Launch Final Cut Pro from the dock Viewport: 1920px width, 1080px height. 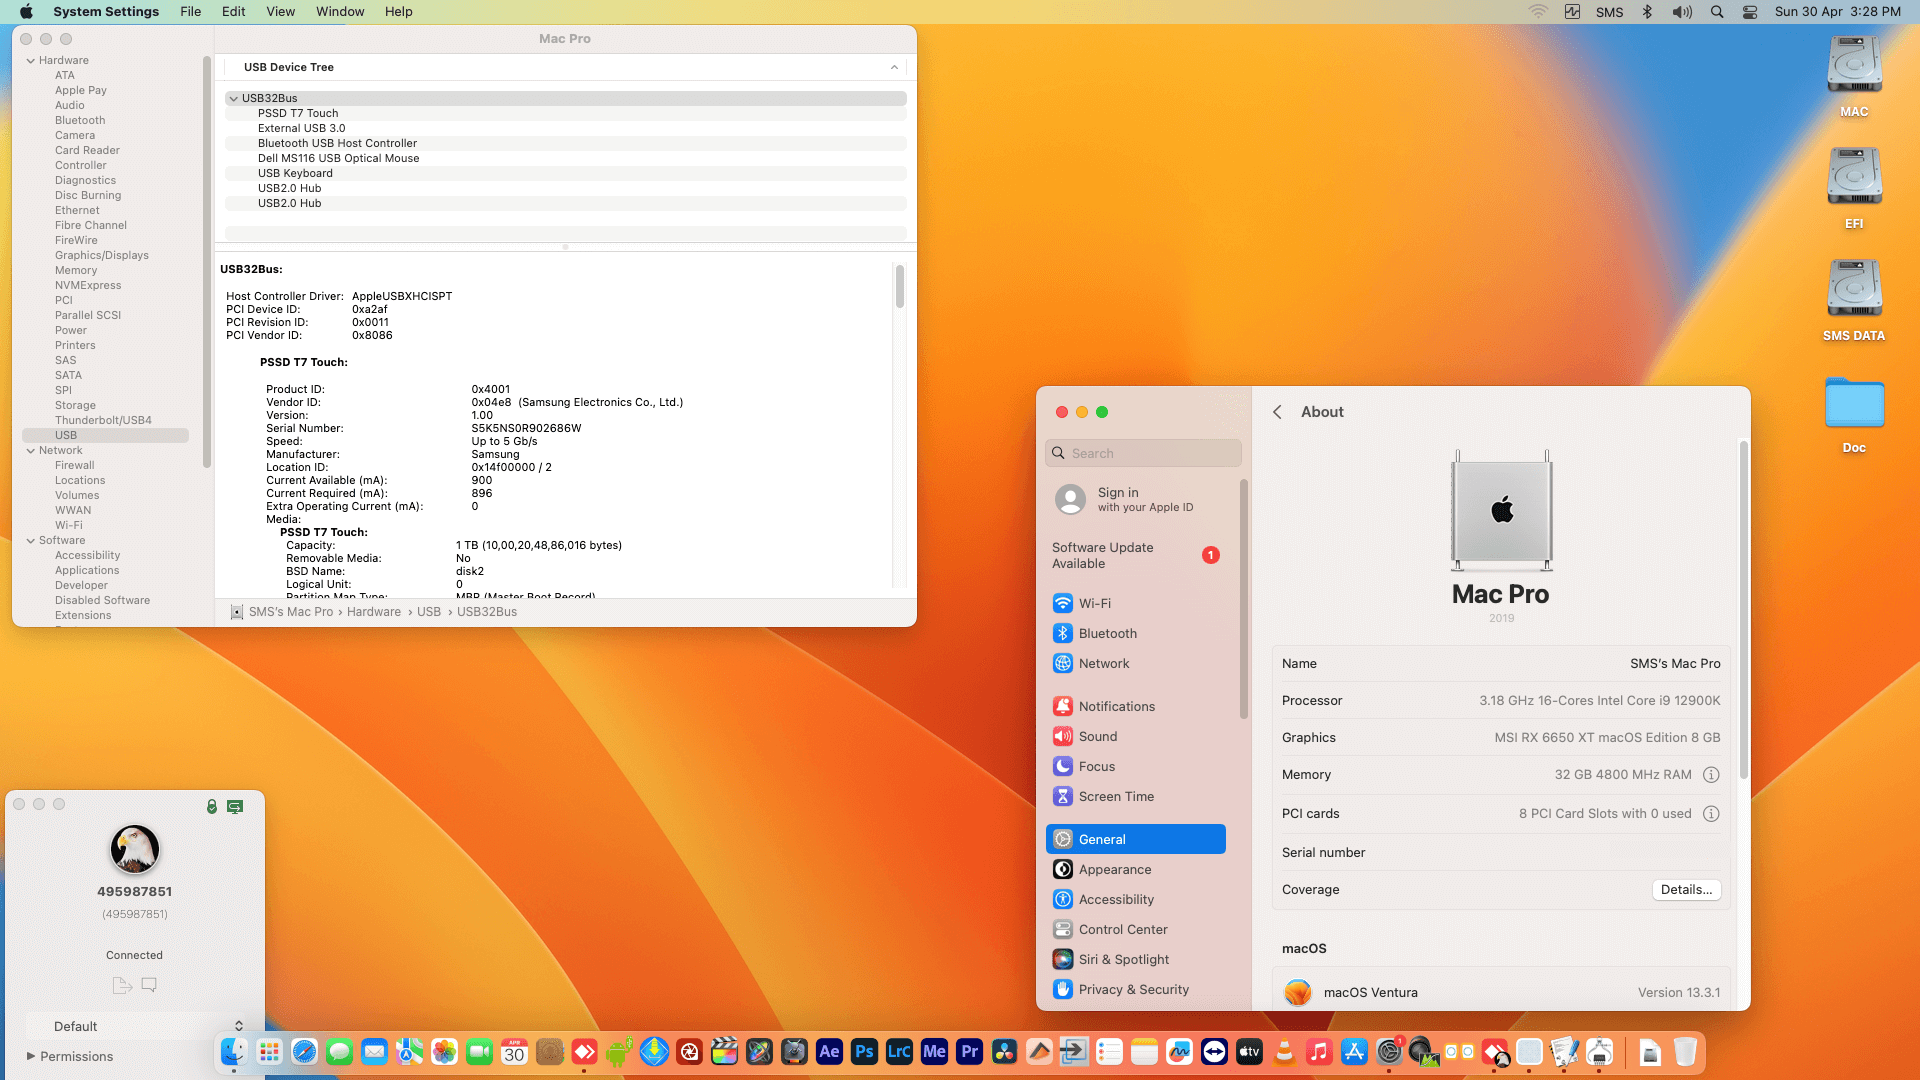coord(724,1052)
